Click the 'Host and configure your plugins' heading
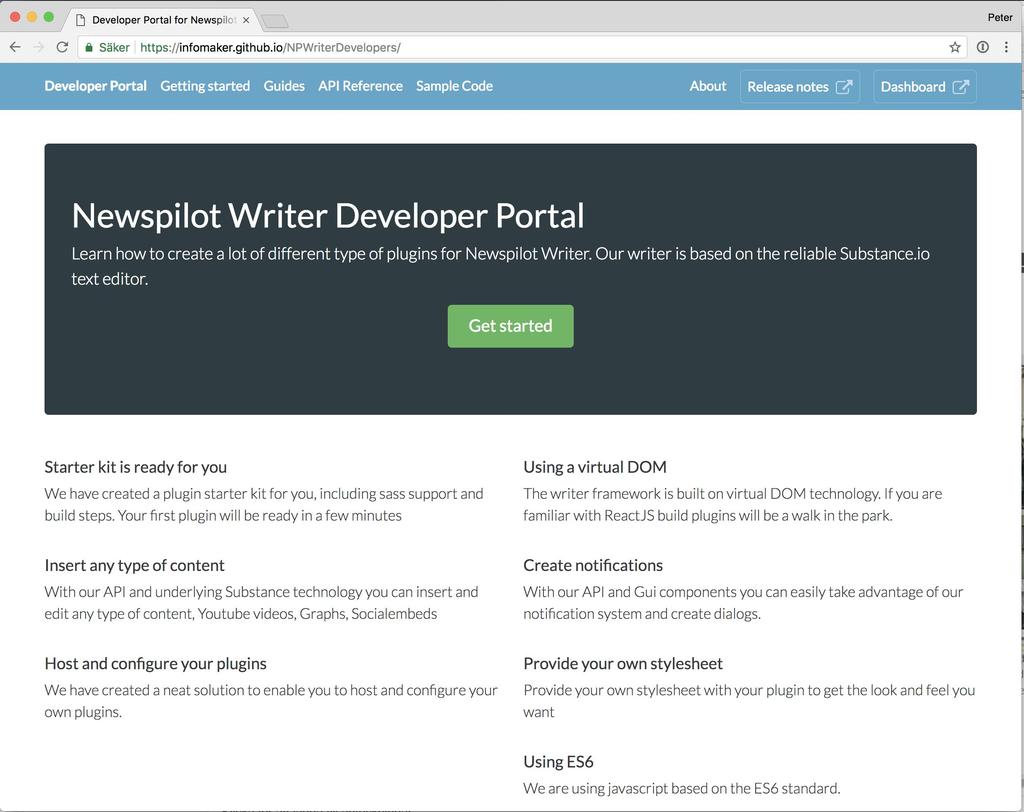Image resolution: width=1024 pixels, height=812 pixels. (x=155, y=664)
